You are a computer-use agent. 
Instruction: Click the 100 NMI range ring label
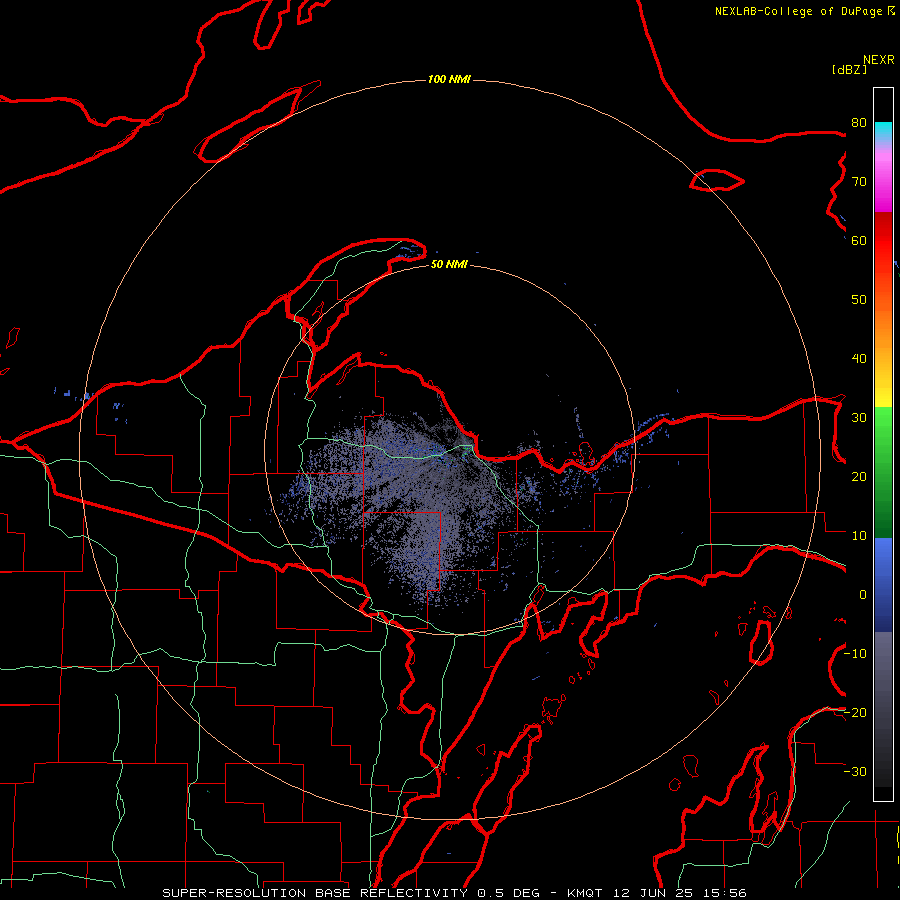[x=449, y=79]
